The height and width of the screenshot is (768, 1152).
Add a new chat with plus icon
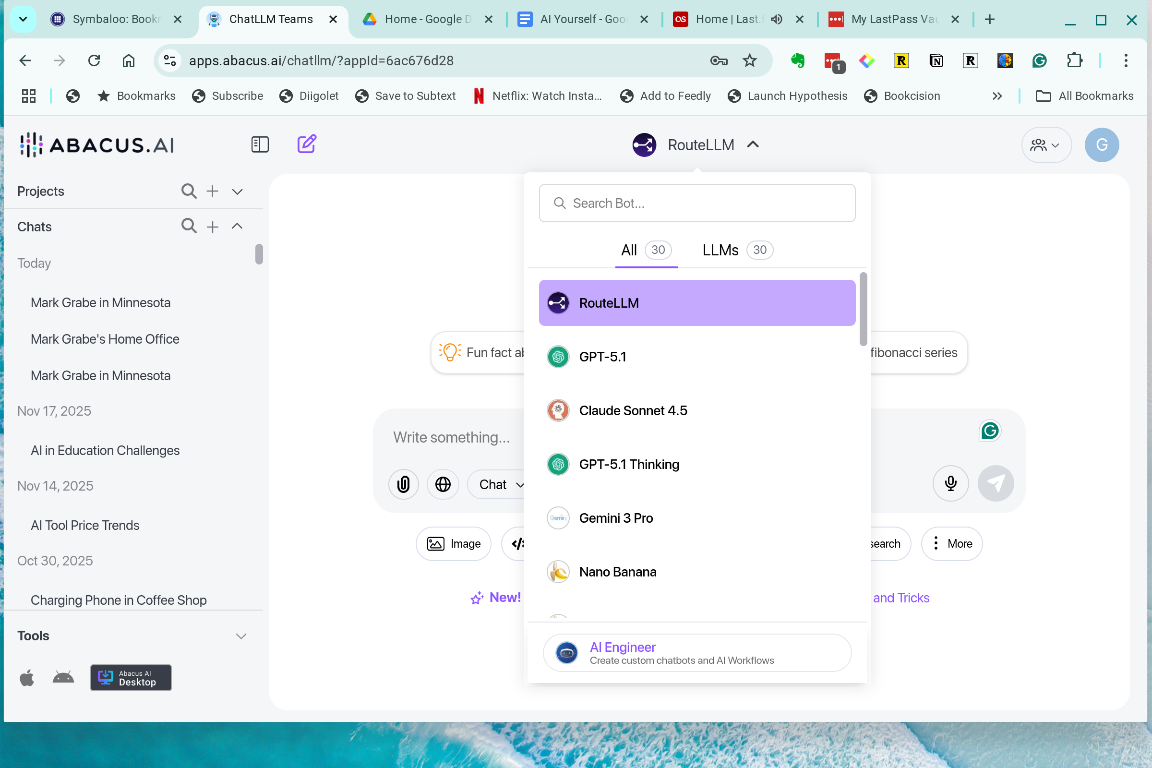coord(213,227)
